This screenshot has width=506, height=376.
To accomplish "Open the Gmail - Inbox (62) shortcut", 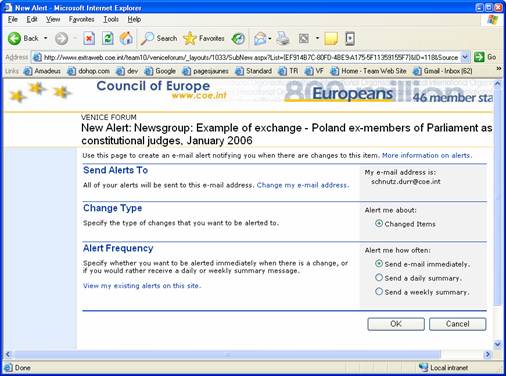I will click(x=443, y=71).
